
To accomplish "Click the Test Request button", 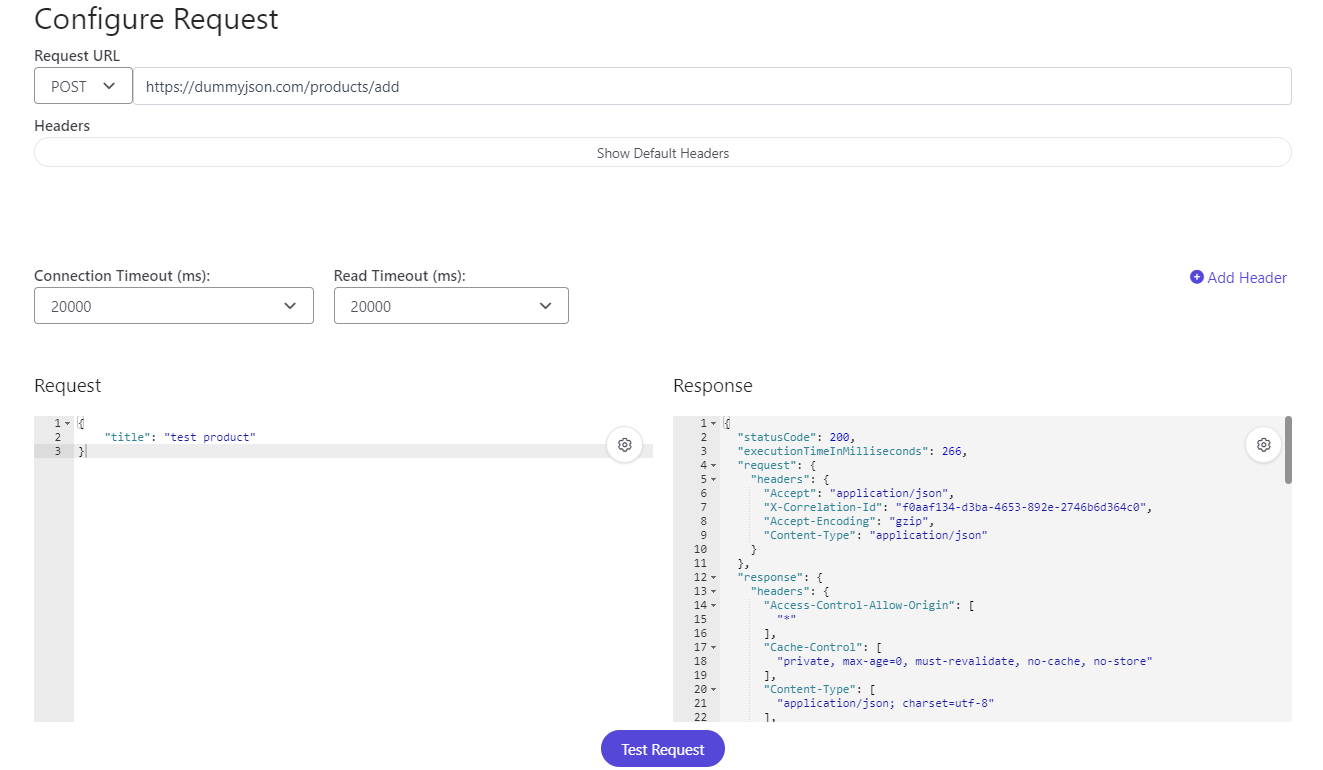I will [663, 749].
